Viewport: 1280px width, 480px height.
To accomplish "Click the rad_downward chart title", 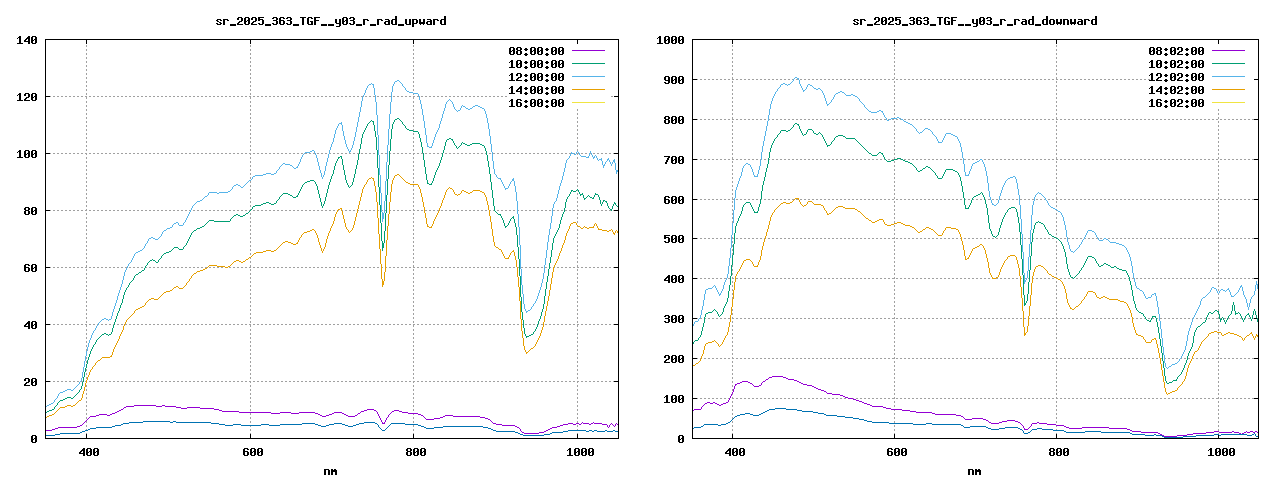I will (974, 20).
